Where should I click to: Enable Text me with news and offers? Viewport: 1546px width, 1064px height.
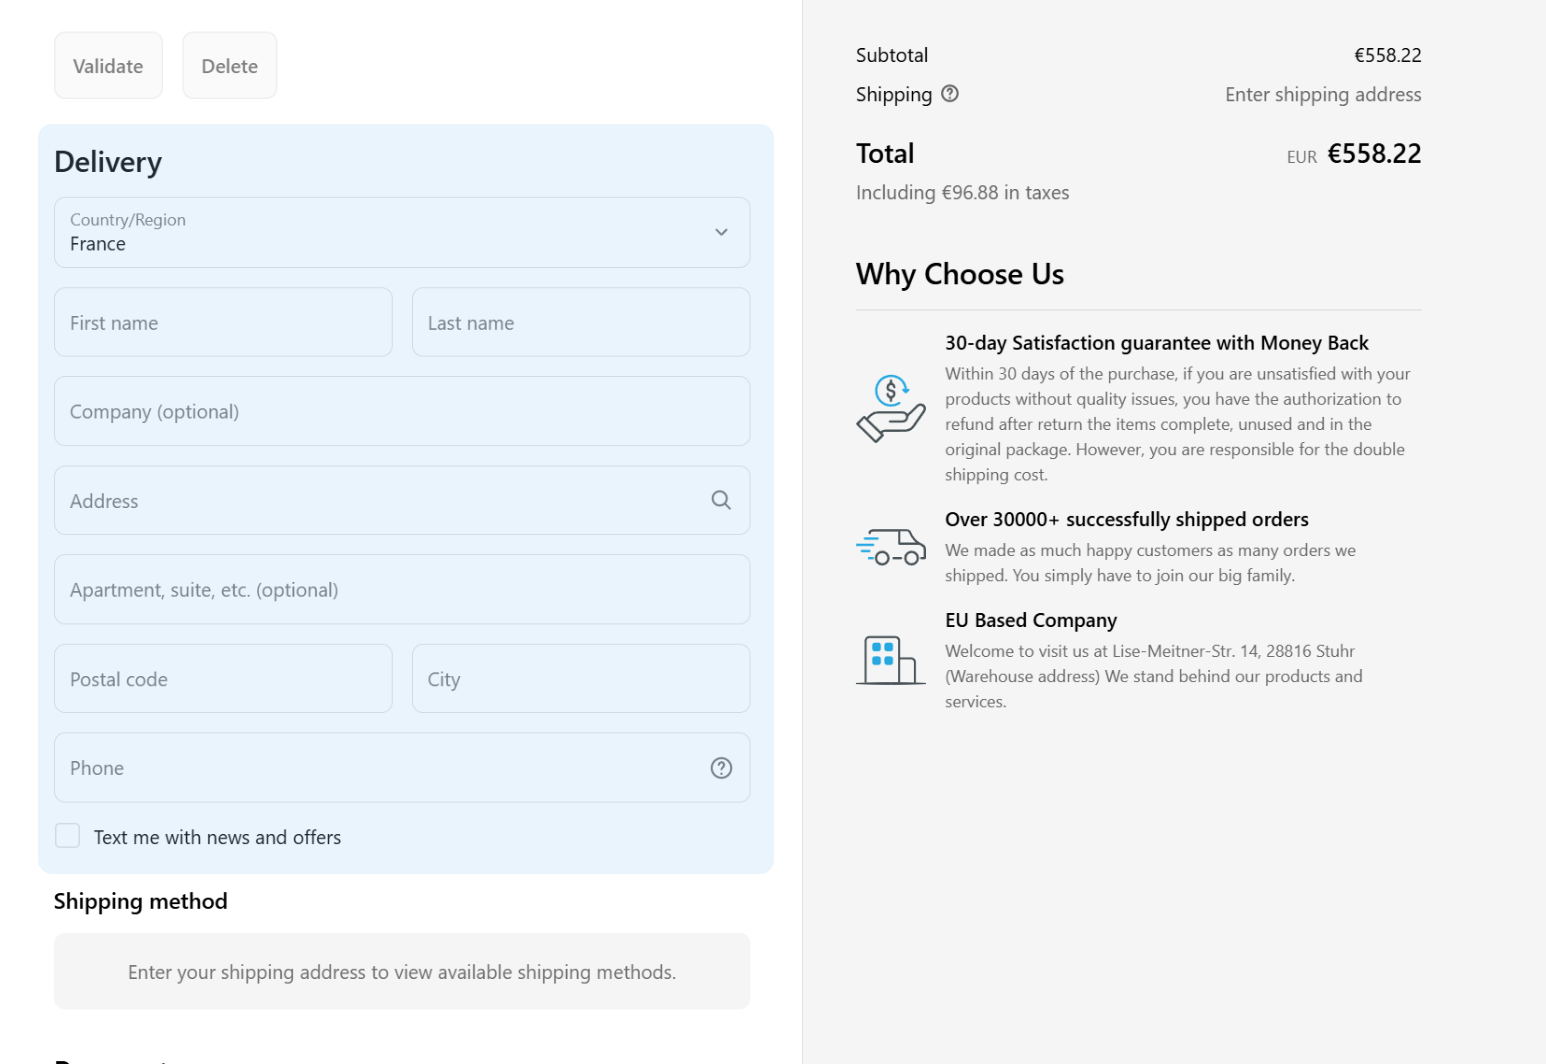68,836
